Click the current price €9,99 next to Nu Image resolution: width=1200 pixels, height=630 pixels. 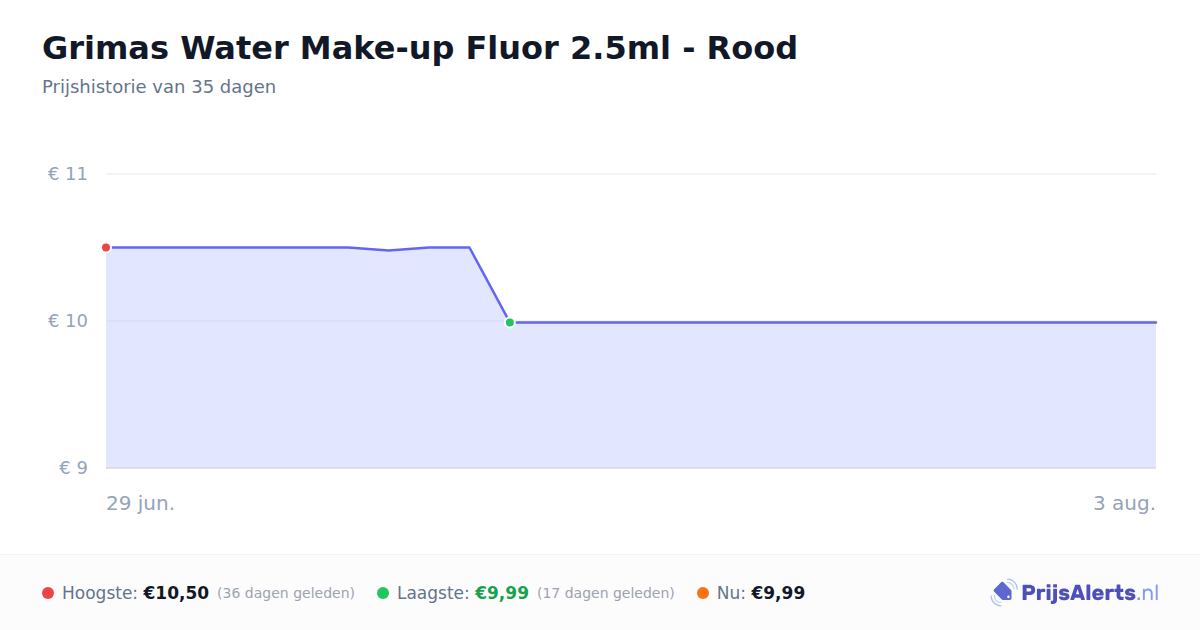(778, 593)
